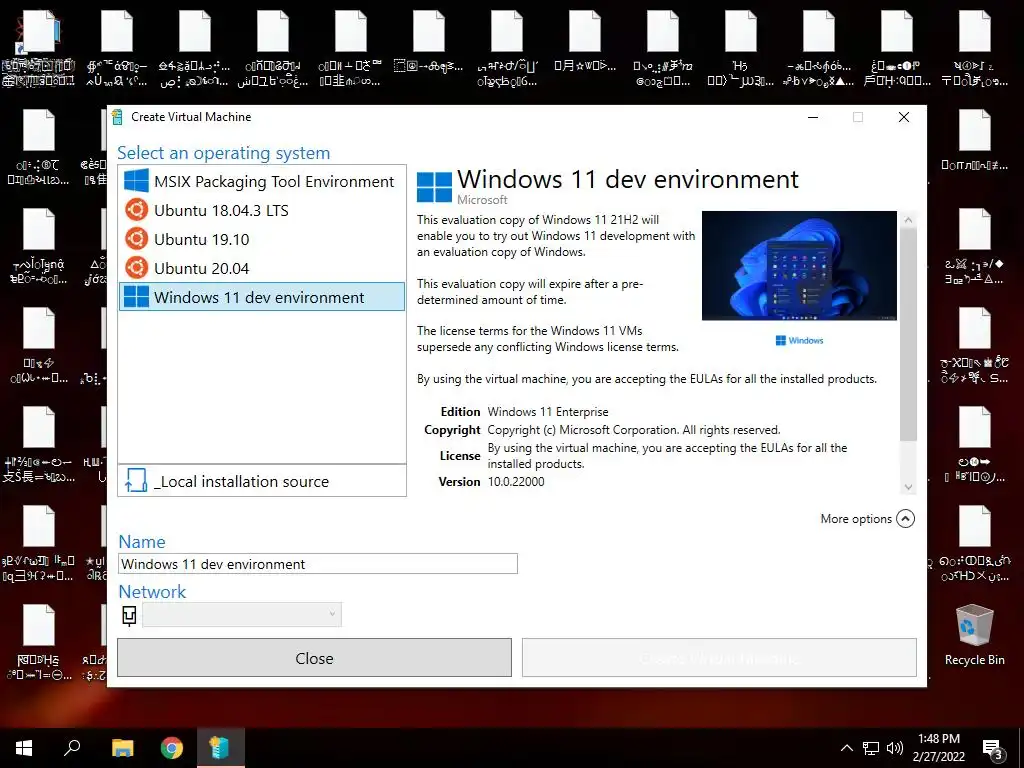
Task: Select the Recycle Bin desktop icon
Action: (x=974, y=635)
